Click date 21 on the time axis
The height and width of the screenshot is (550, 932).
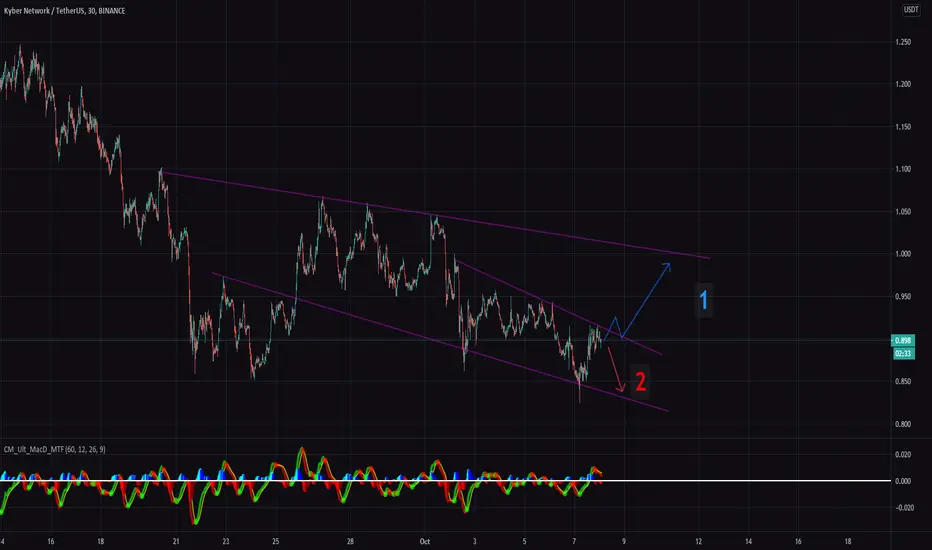point(176,542)
